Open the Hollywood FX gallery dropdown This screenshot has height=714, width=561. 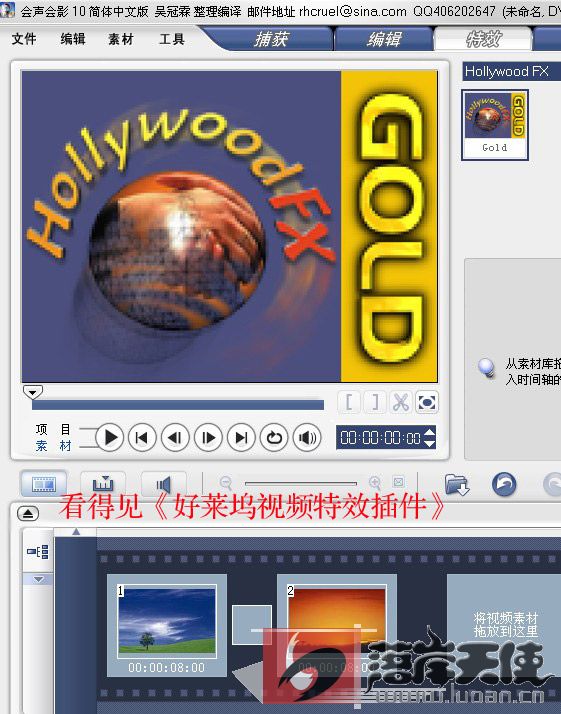pyautogui.click(x=511, y=71)
